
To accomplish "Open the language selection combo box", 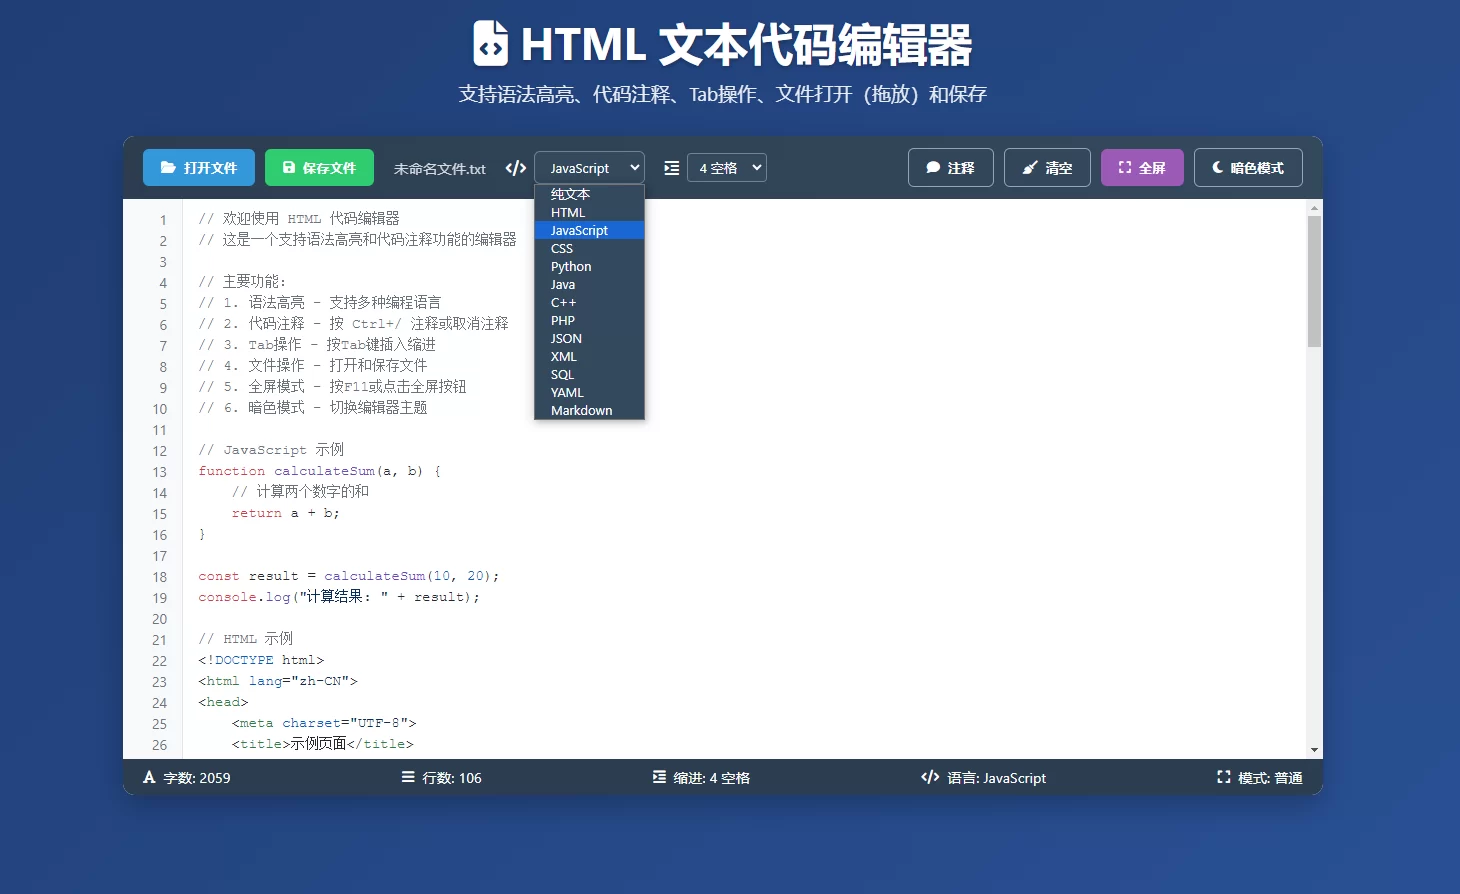I will pos(589,167).
